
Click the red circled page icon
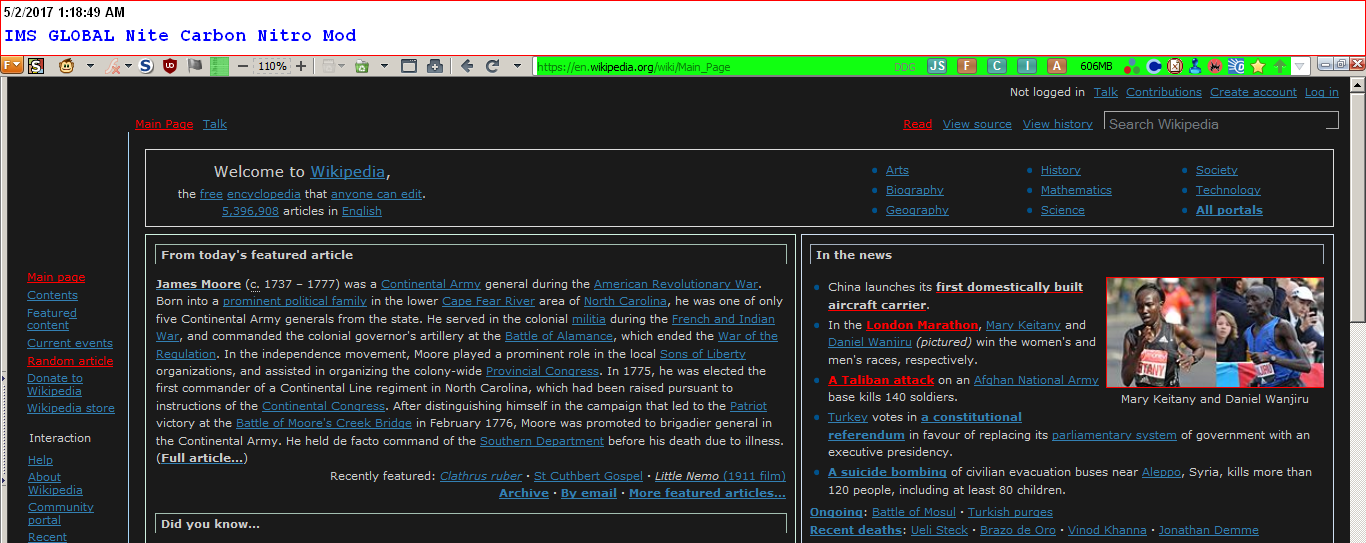(x=1175, y=66)
